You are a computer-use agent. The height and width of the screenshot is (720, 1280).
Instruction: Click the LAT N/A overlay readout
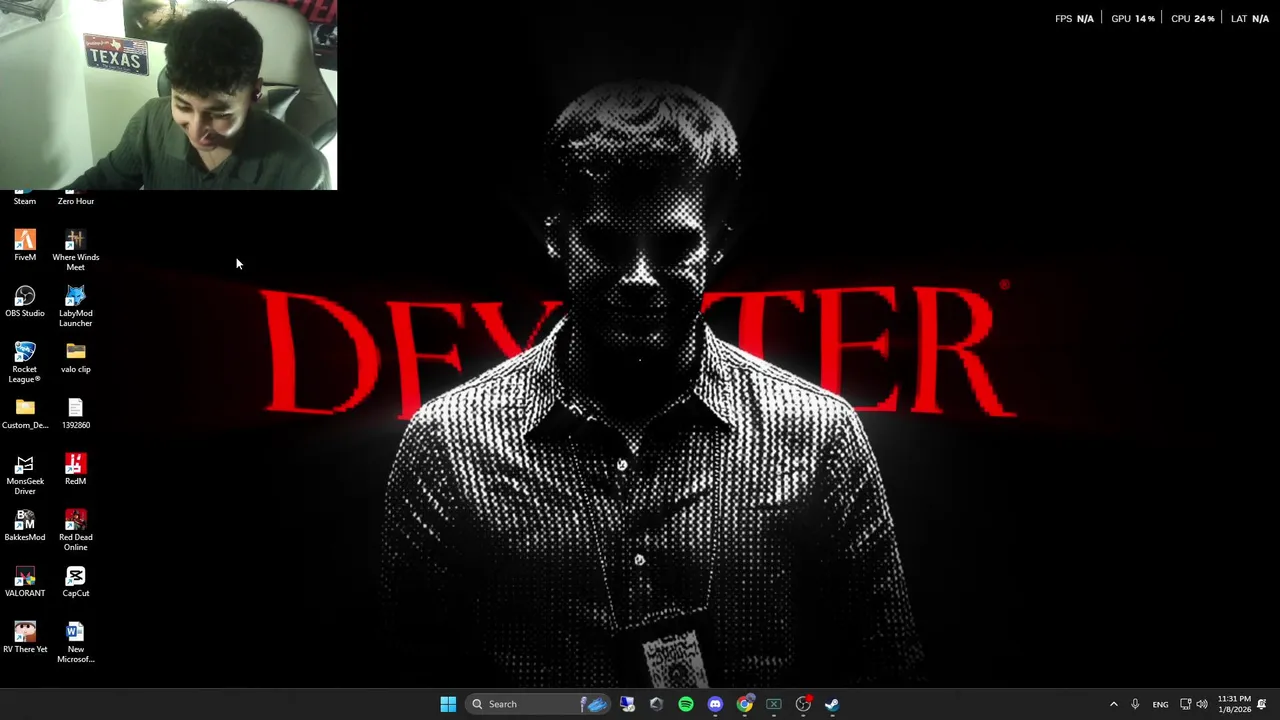[x=1250, y=19]
